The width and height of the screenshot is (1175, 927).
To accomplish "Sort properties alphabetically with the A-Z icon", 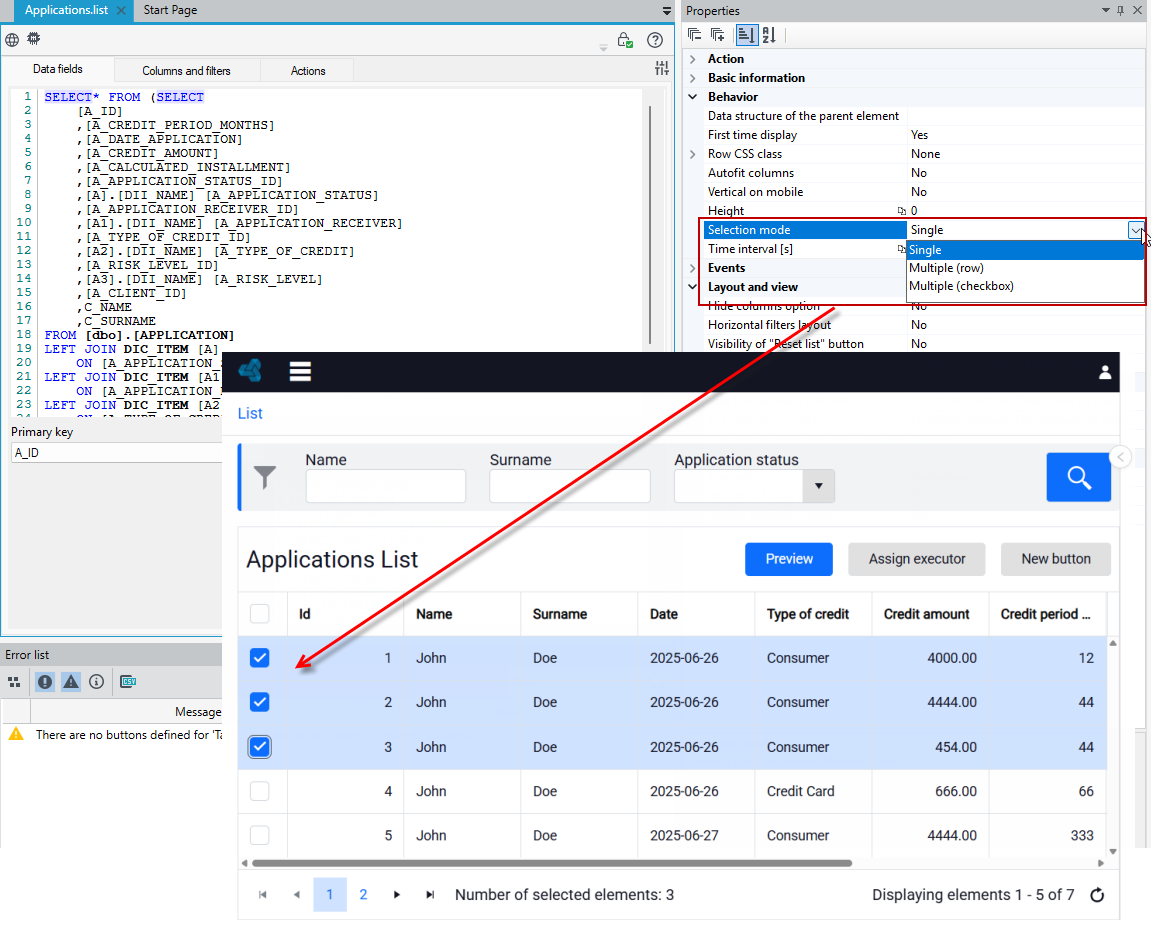I will coord(769,34).
